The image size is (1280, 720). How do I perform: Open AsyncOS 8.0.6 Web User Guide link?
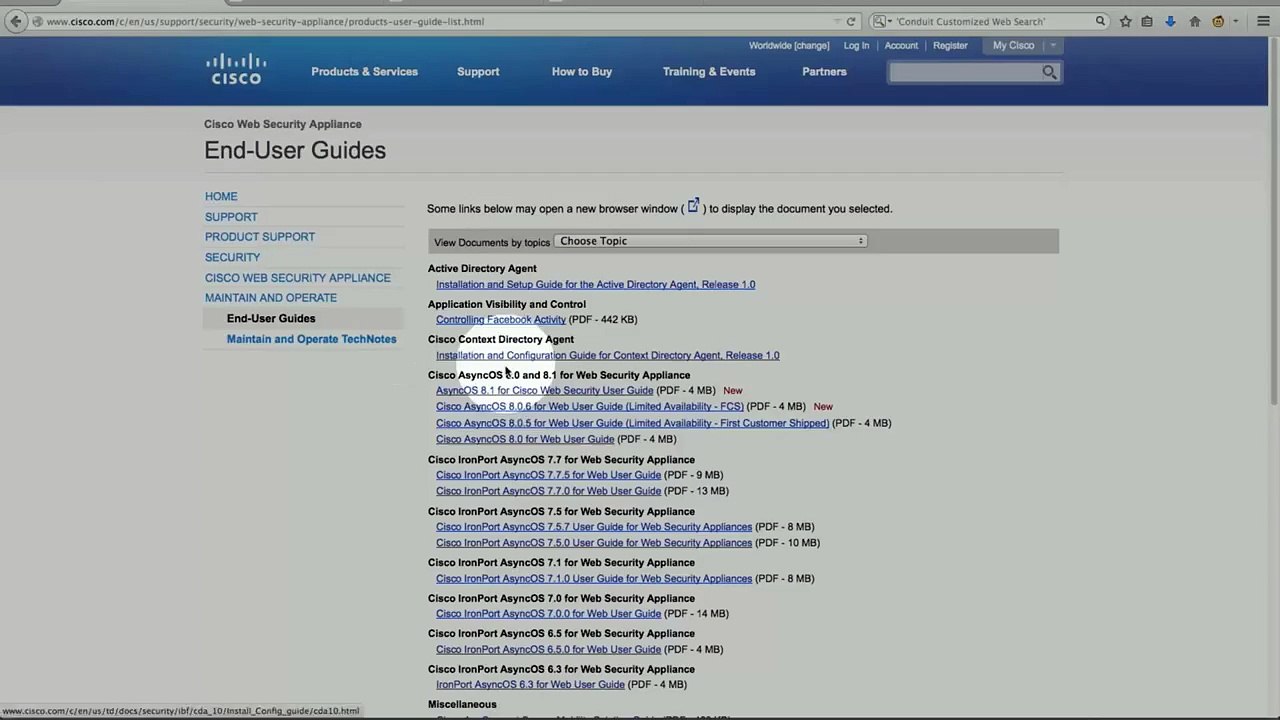click(x=589, y=407)
